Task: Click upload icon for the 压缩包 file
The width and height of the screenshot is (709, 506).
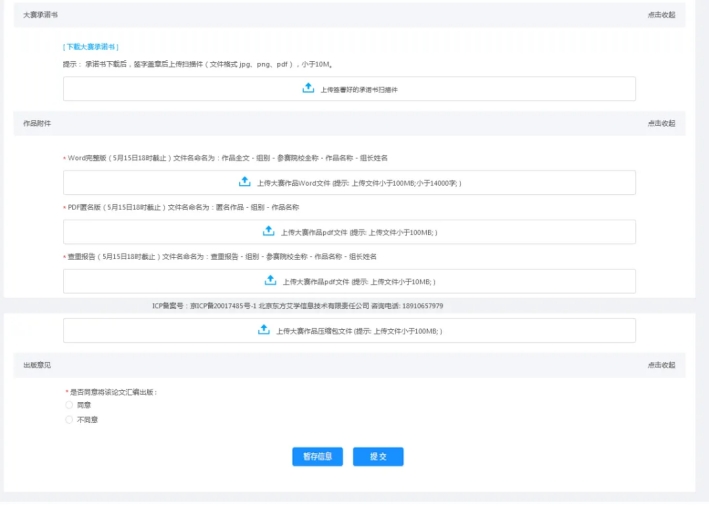Action: [264, 330]
